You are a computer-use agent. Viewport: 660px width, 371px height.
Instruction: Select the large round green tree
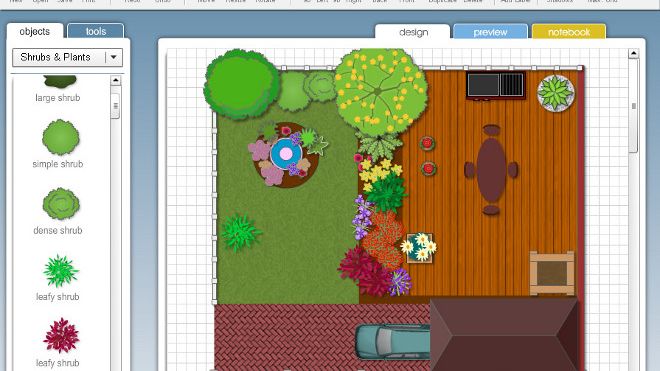241,84
